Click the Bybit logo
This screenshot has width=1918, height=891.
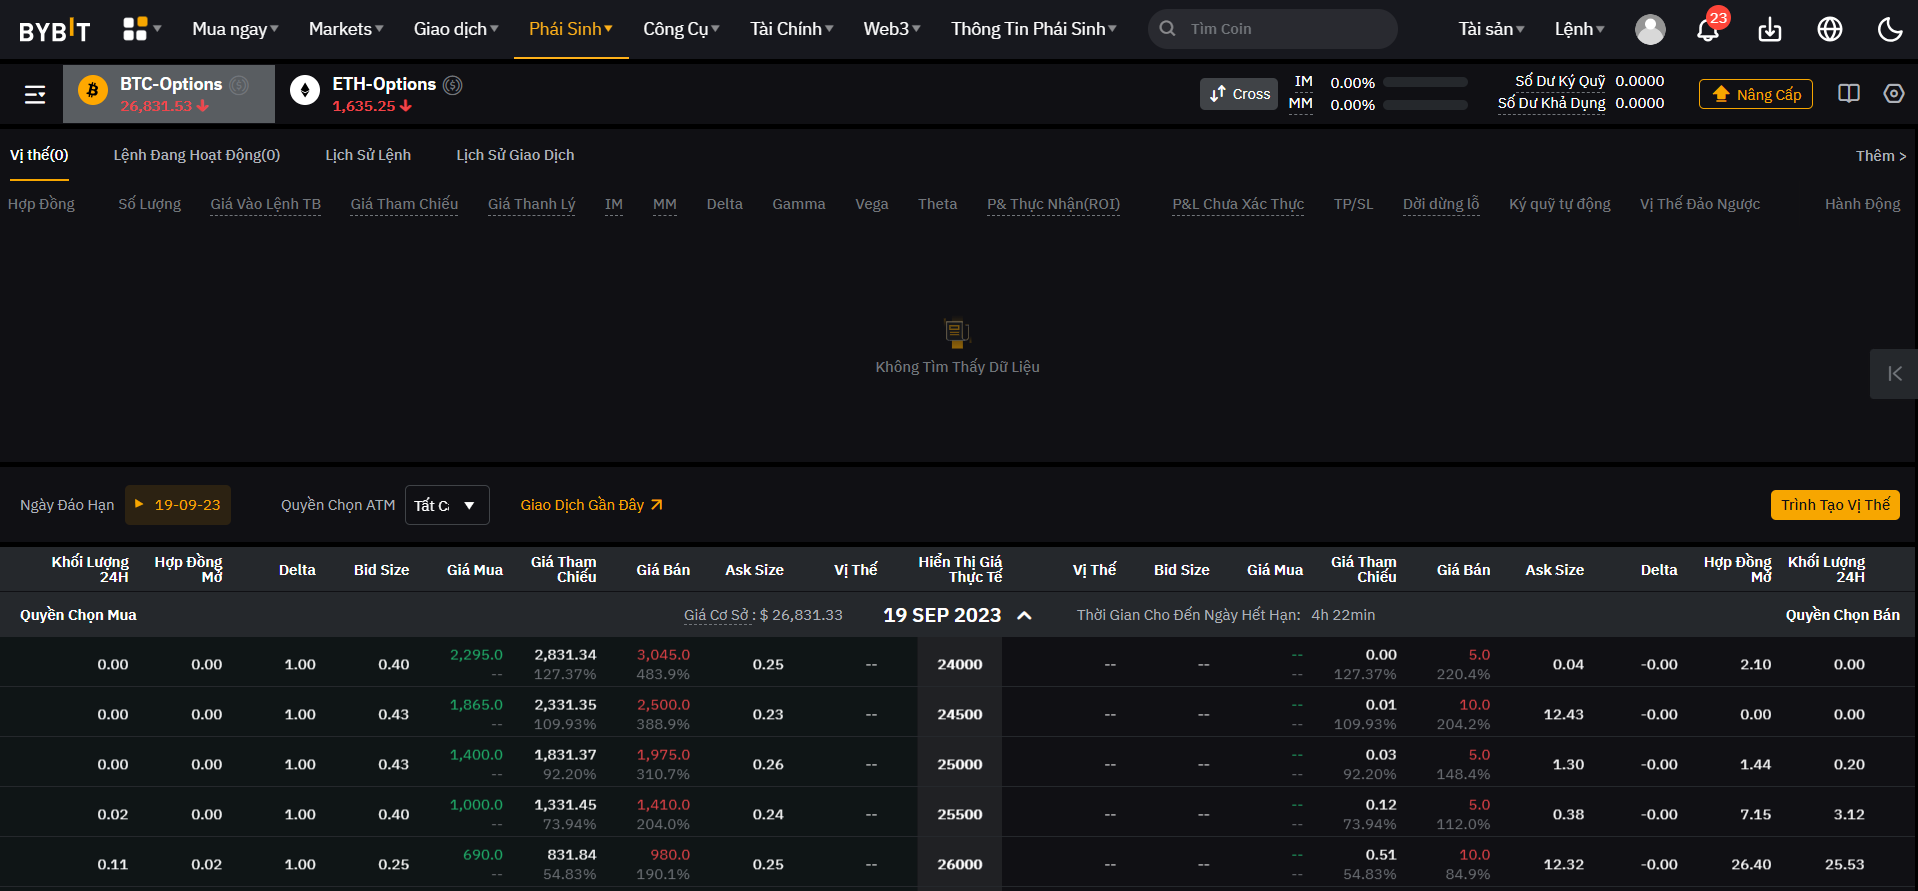coord(55,30)
